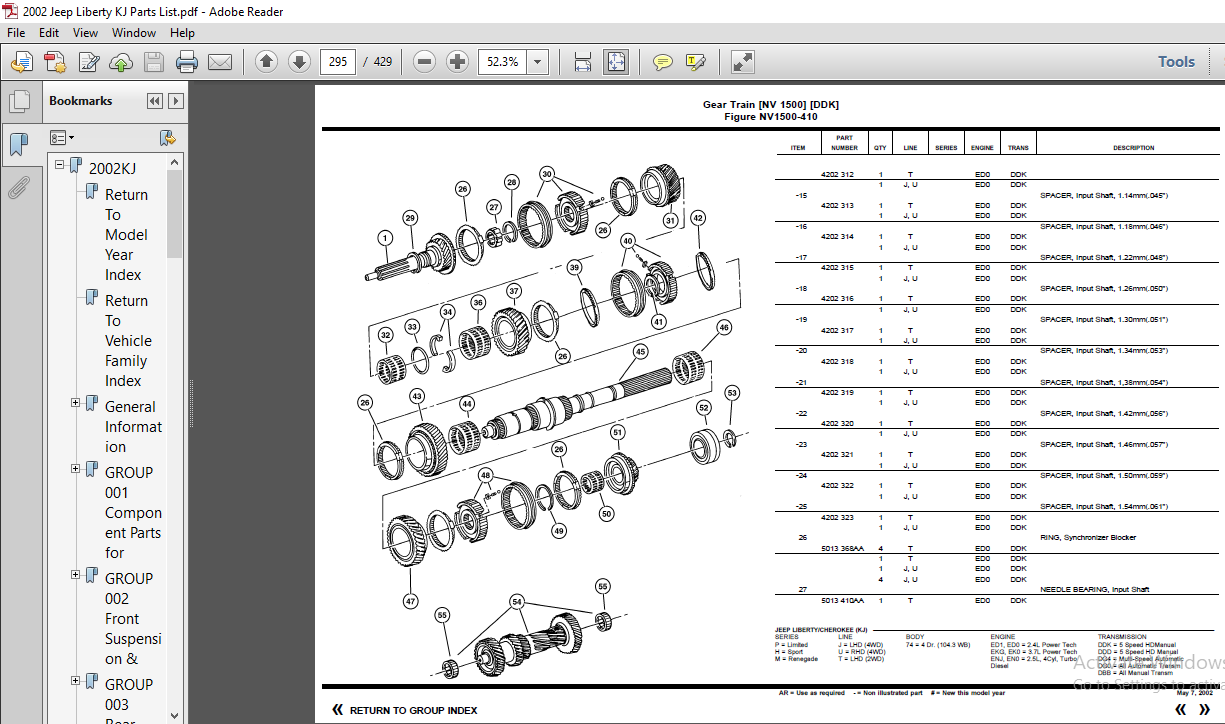Click the bookmarks panel scrollbar thumb
Screen dimensions: 1225x724
pyautogui.click(x=175, y=214)
